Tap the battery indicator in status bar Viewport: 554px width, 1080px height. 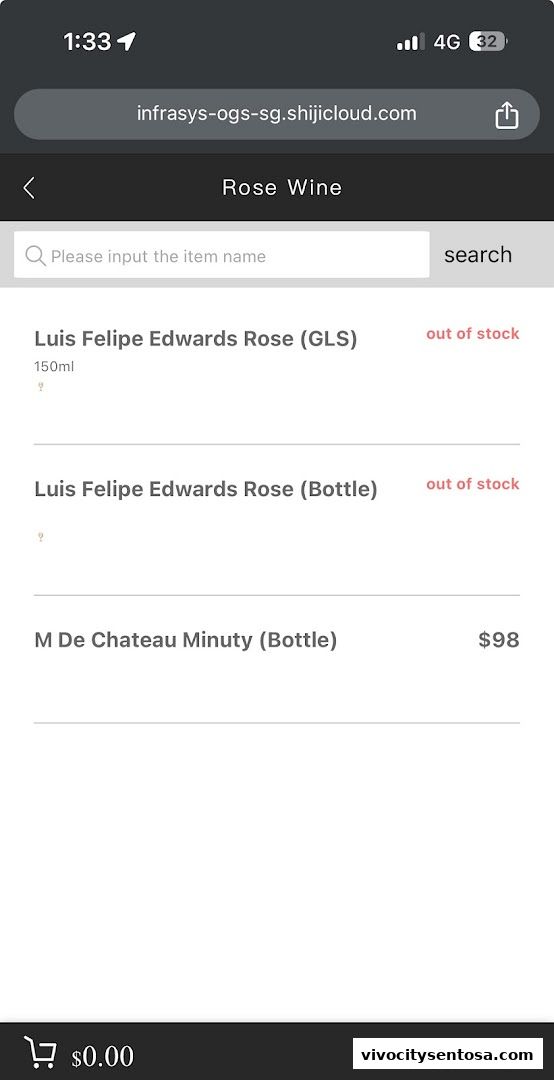[x=488, y=42]
